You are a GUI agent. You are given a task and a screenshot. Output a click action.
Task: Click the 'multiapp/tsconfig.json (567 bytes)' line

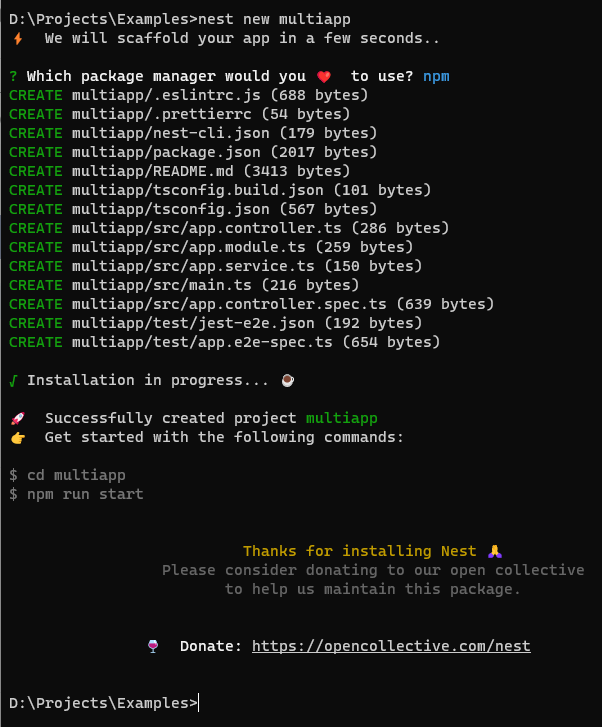coord(224,209)
